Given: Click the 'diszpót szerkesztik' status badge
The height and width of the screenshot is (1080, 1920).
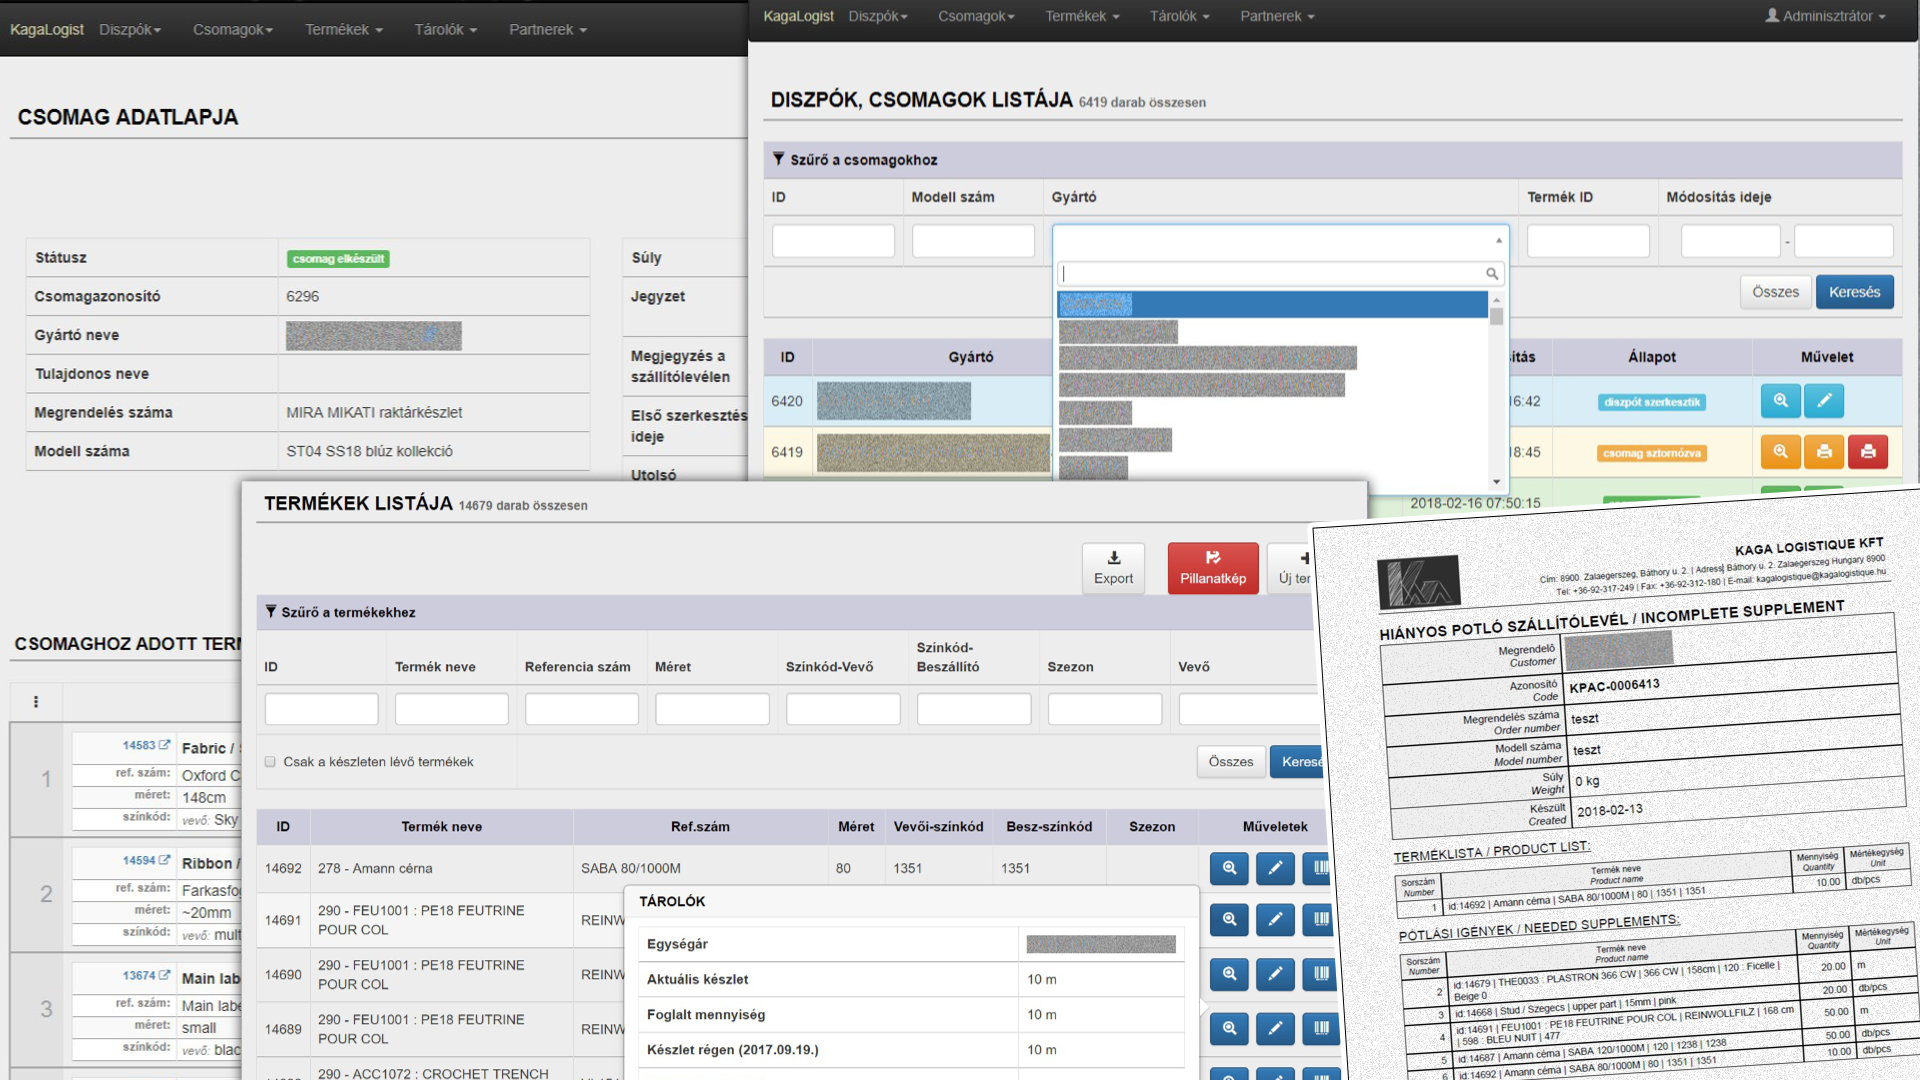Looking at the screenshot, I should pyautogui.click(x=1652, y=402).
